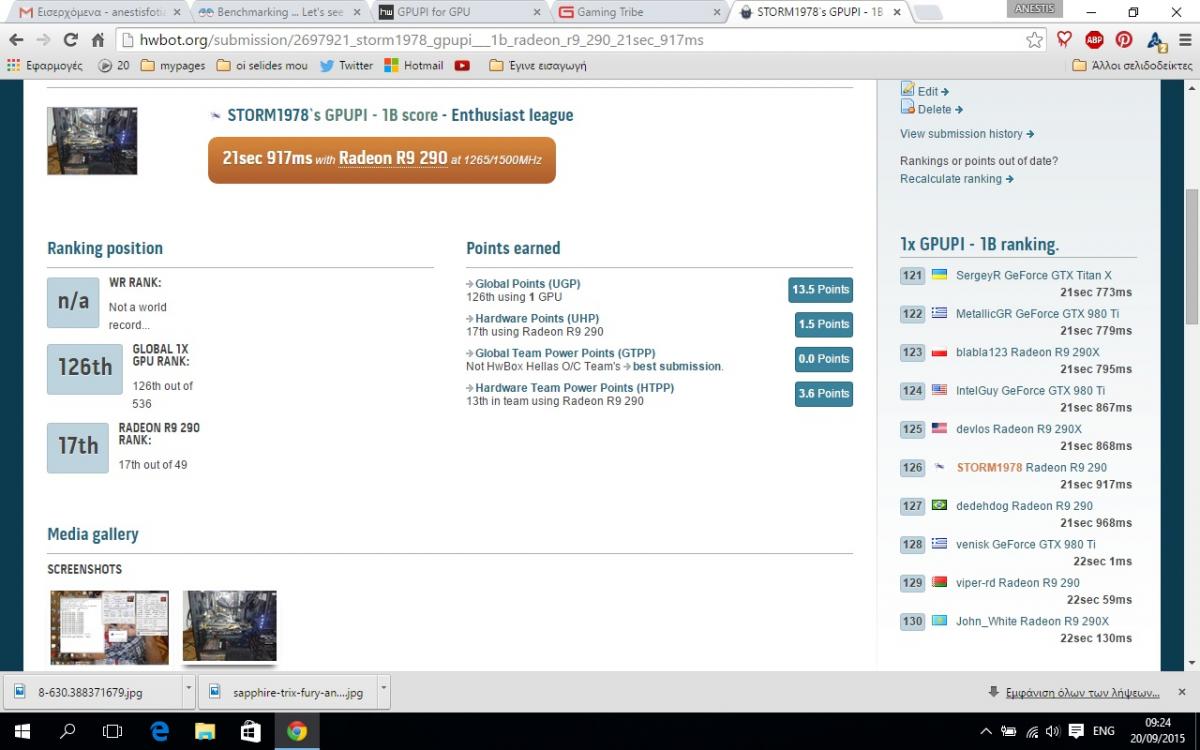Launch Microsoft Edge from taskbar
Image resolution: width=1200 pixels, height=750 pixels.
tap(160, 731)
